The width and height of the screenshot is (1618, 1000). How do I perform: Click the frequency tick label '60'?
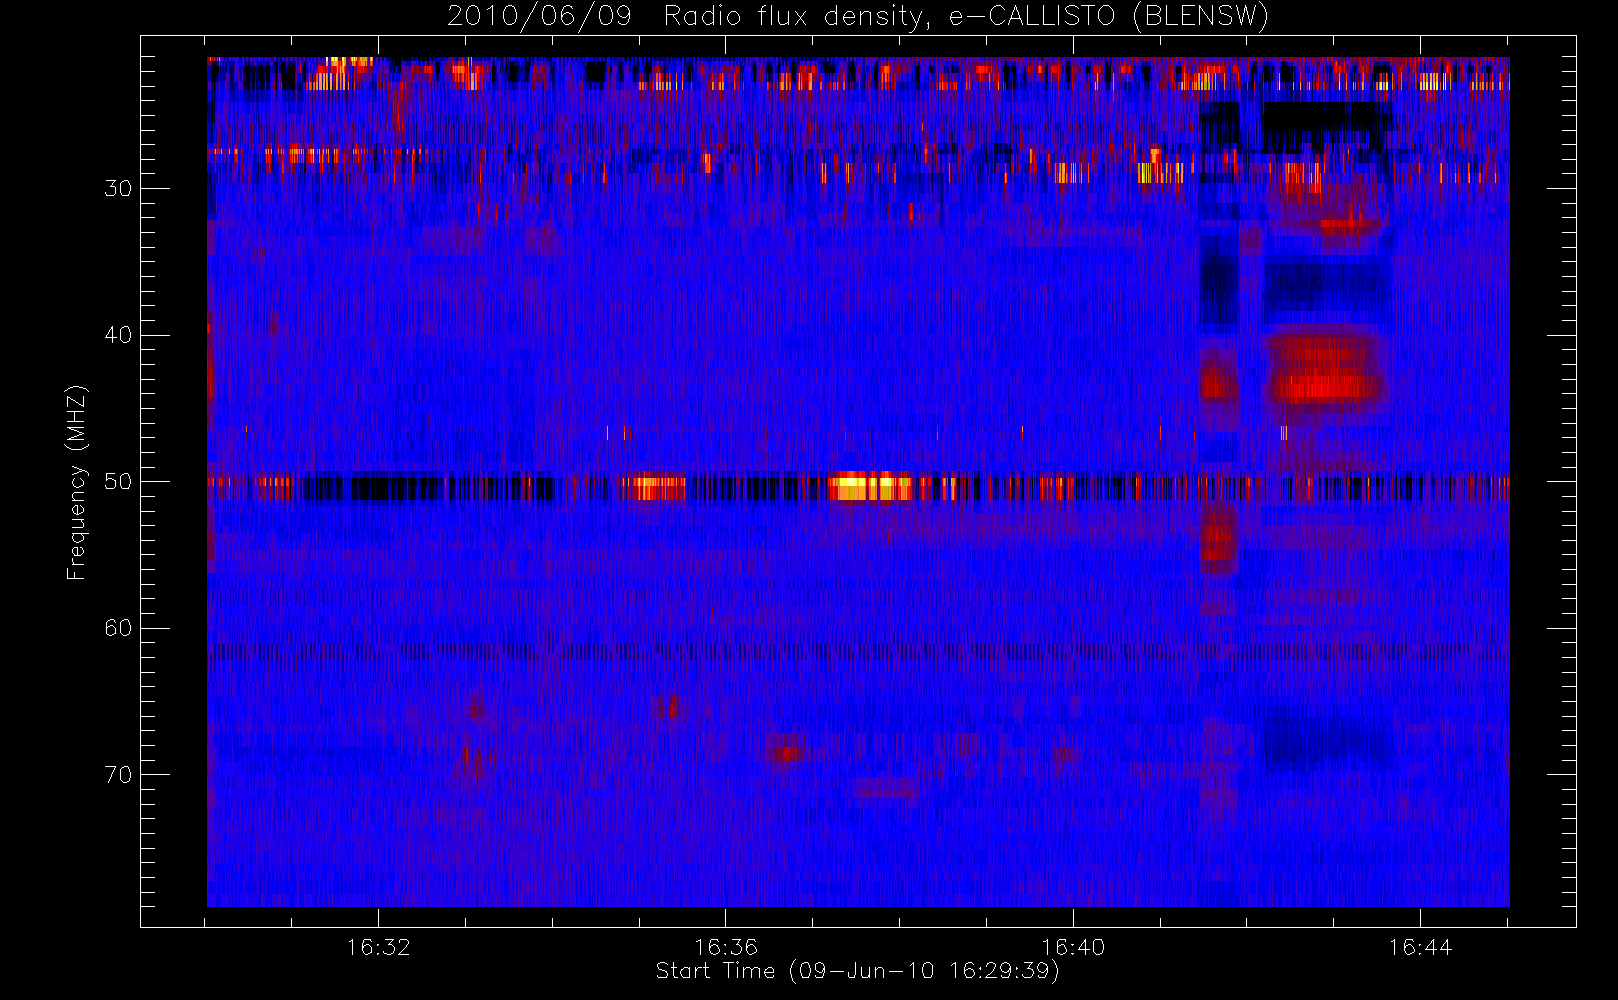tap(118, 628)
